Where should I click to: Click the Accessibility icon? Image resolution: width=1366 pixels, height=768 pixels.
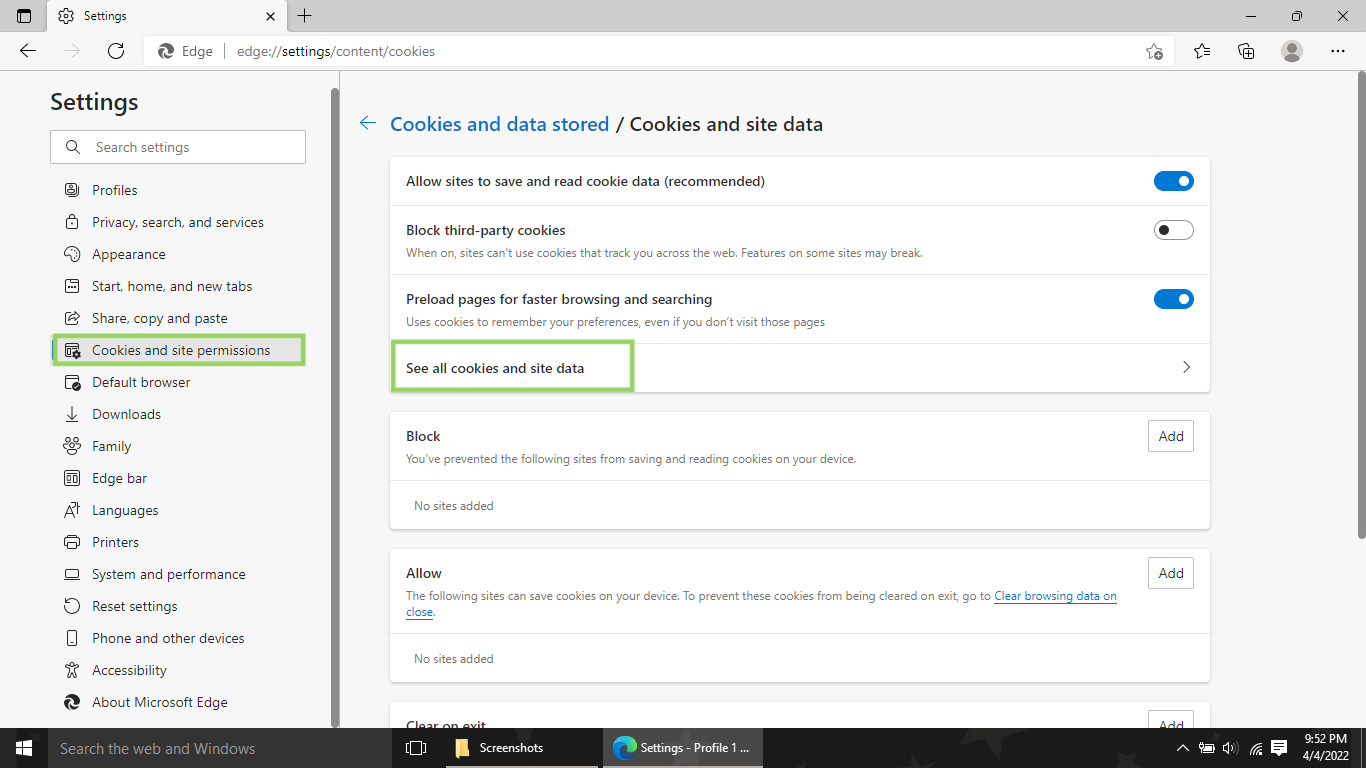pyautogui.click(x=72, y=670)
